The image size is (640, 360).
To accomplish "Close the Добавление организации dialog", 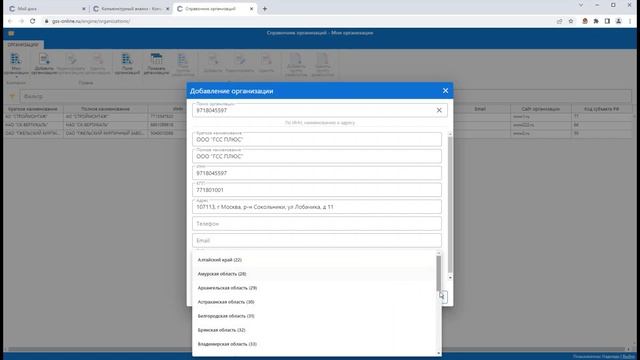I will tap(445, 91).
